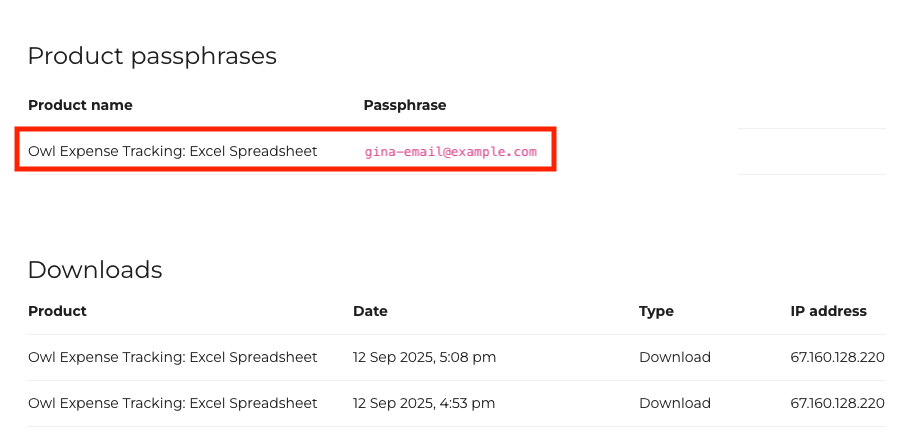Screen dimensions: 919x445
Task: Click Download type in the 5:08 pm row
Action: tap(675, 357)
